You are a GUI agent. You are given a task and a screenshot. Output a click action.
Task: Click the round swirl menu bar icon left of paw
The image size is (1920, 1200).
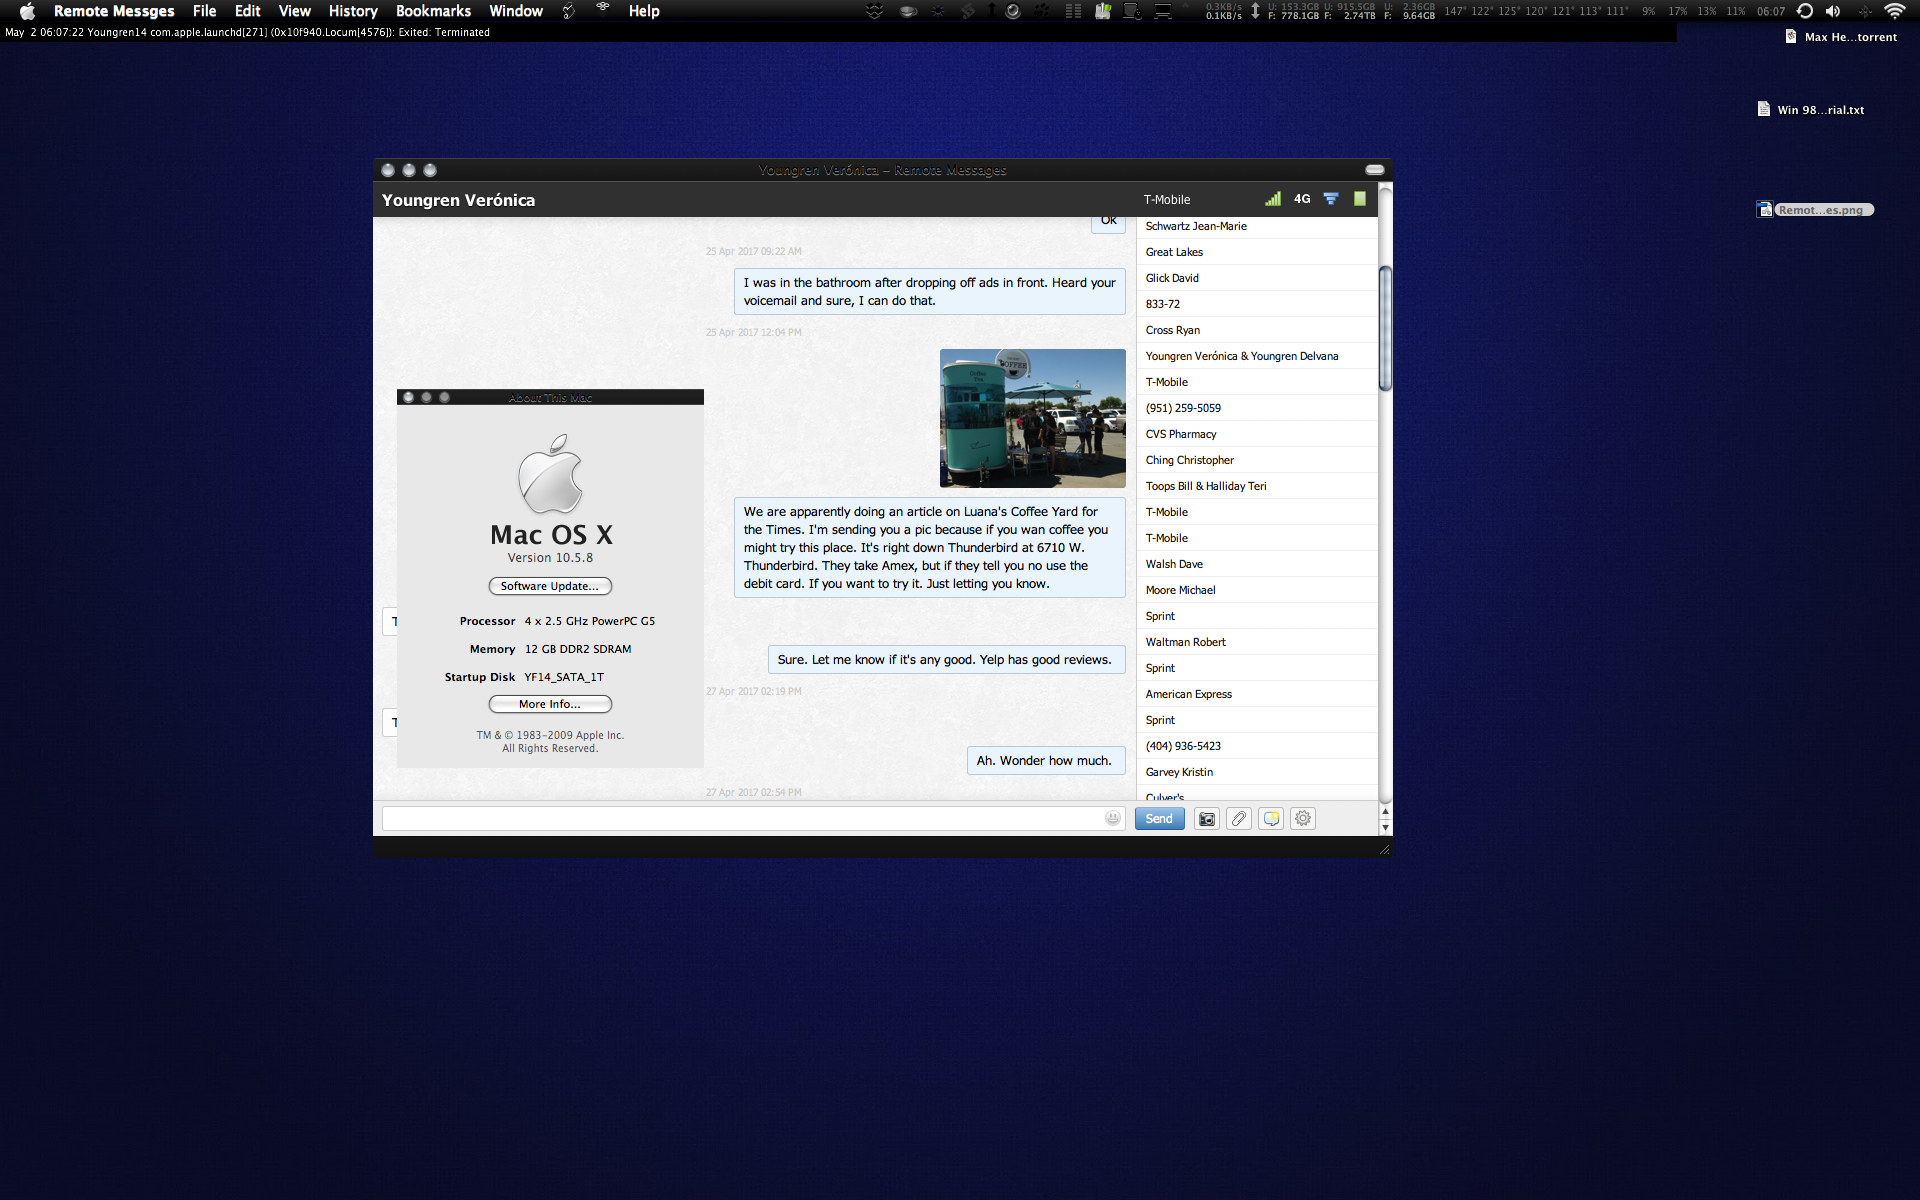1012,11
